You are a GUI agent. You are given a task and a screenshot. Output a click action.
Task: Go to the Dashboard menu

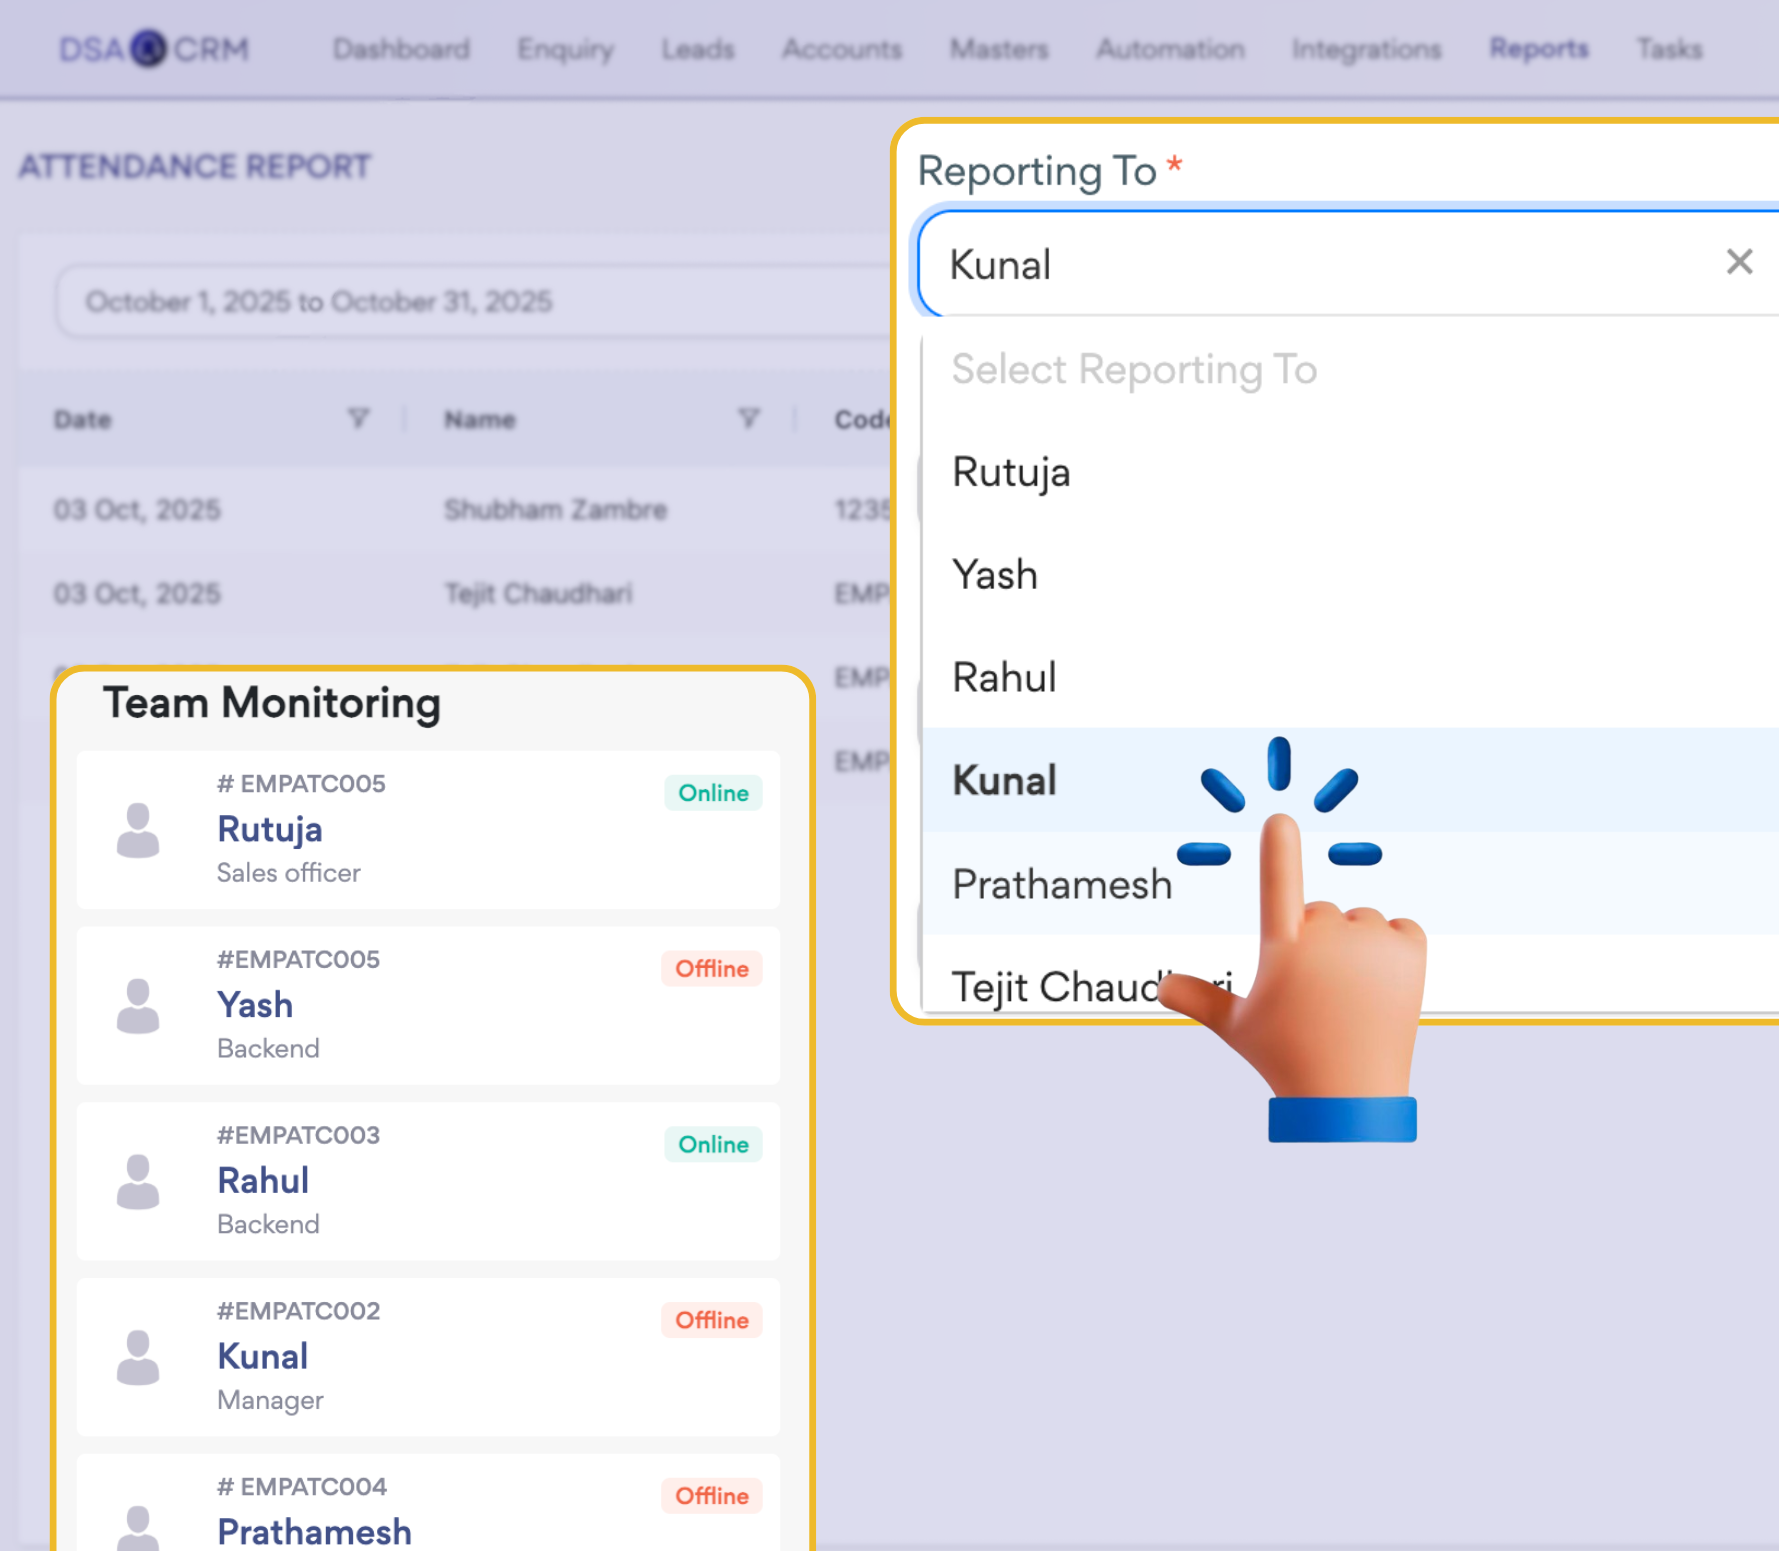401,48
